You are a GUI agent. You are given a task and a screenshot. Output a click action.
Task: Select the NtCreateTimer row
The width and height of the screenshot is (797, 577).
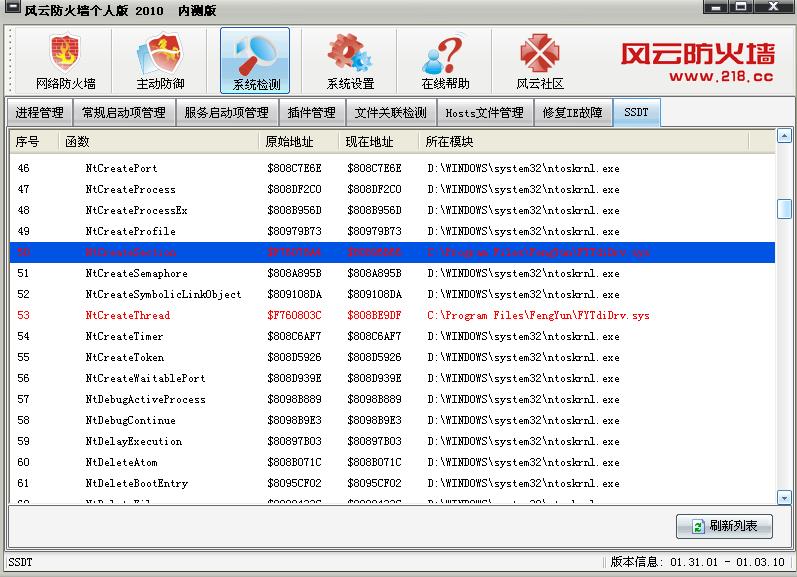point(392,337)
